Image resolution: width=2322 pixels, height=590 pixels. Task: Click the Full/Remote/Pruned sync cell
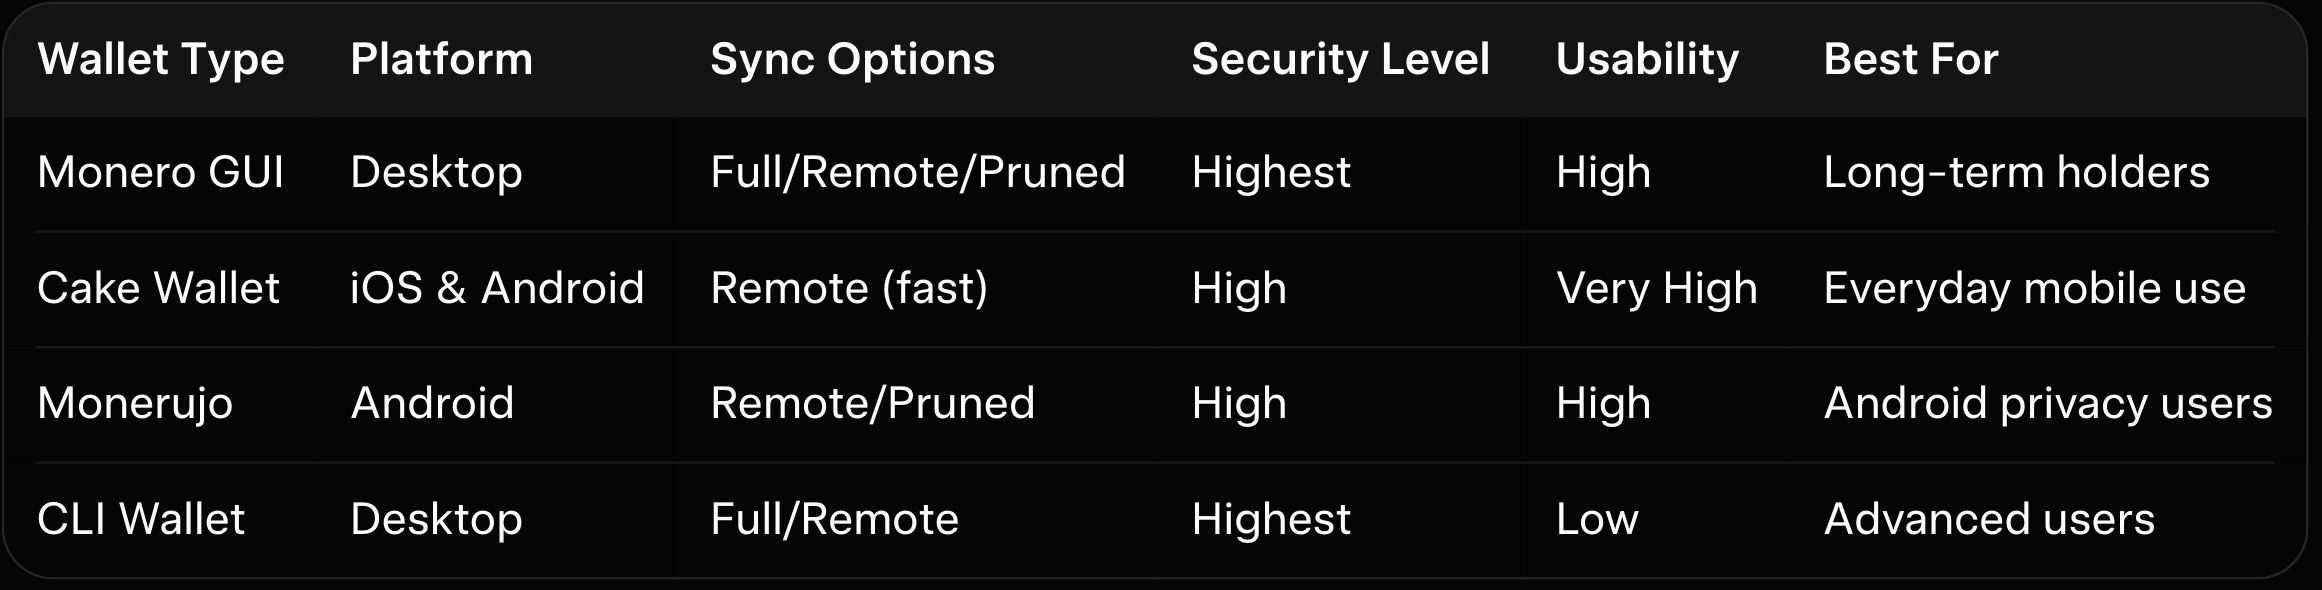click(917, 173)
